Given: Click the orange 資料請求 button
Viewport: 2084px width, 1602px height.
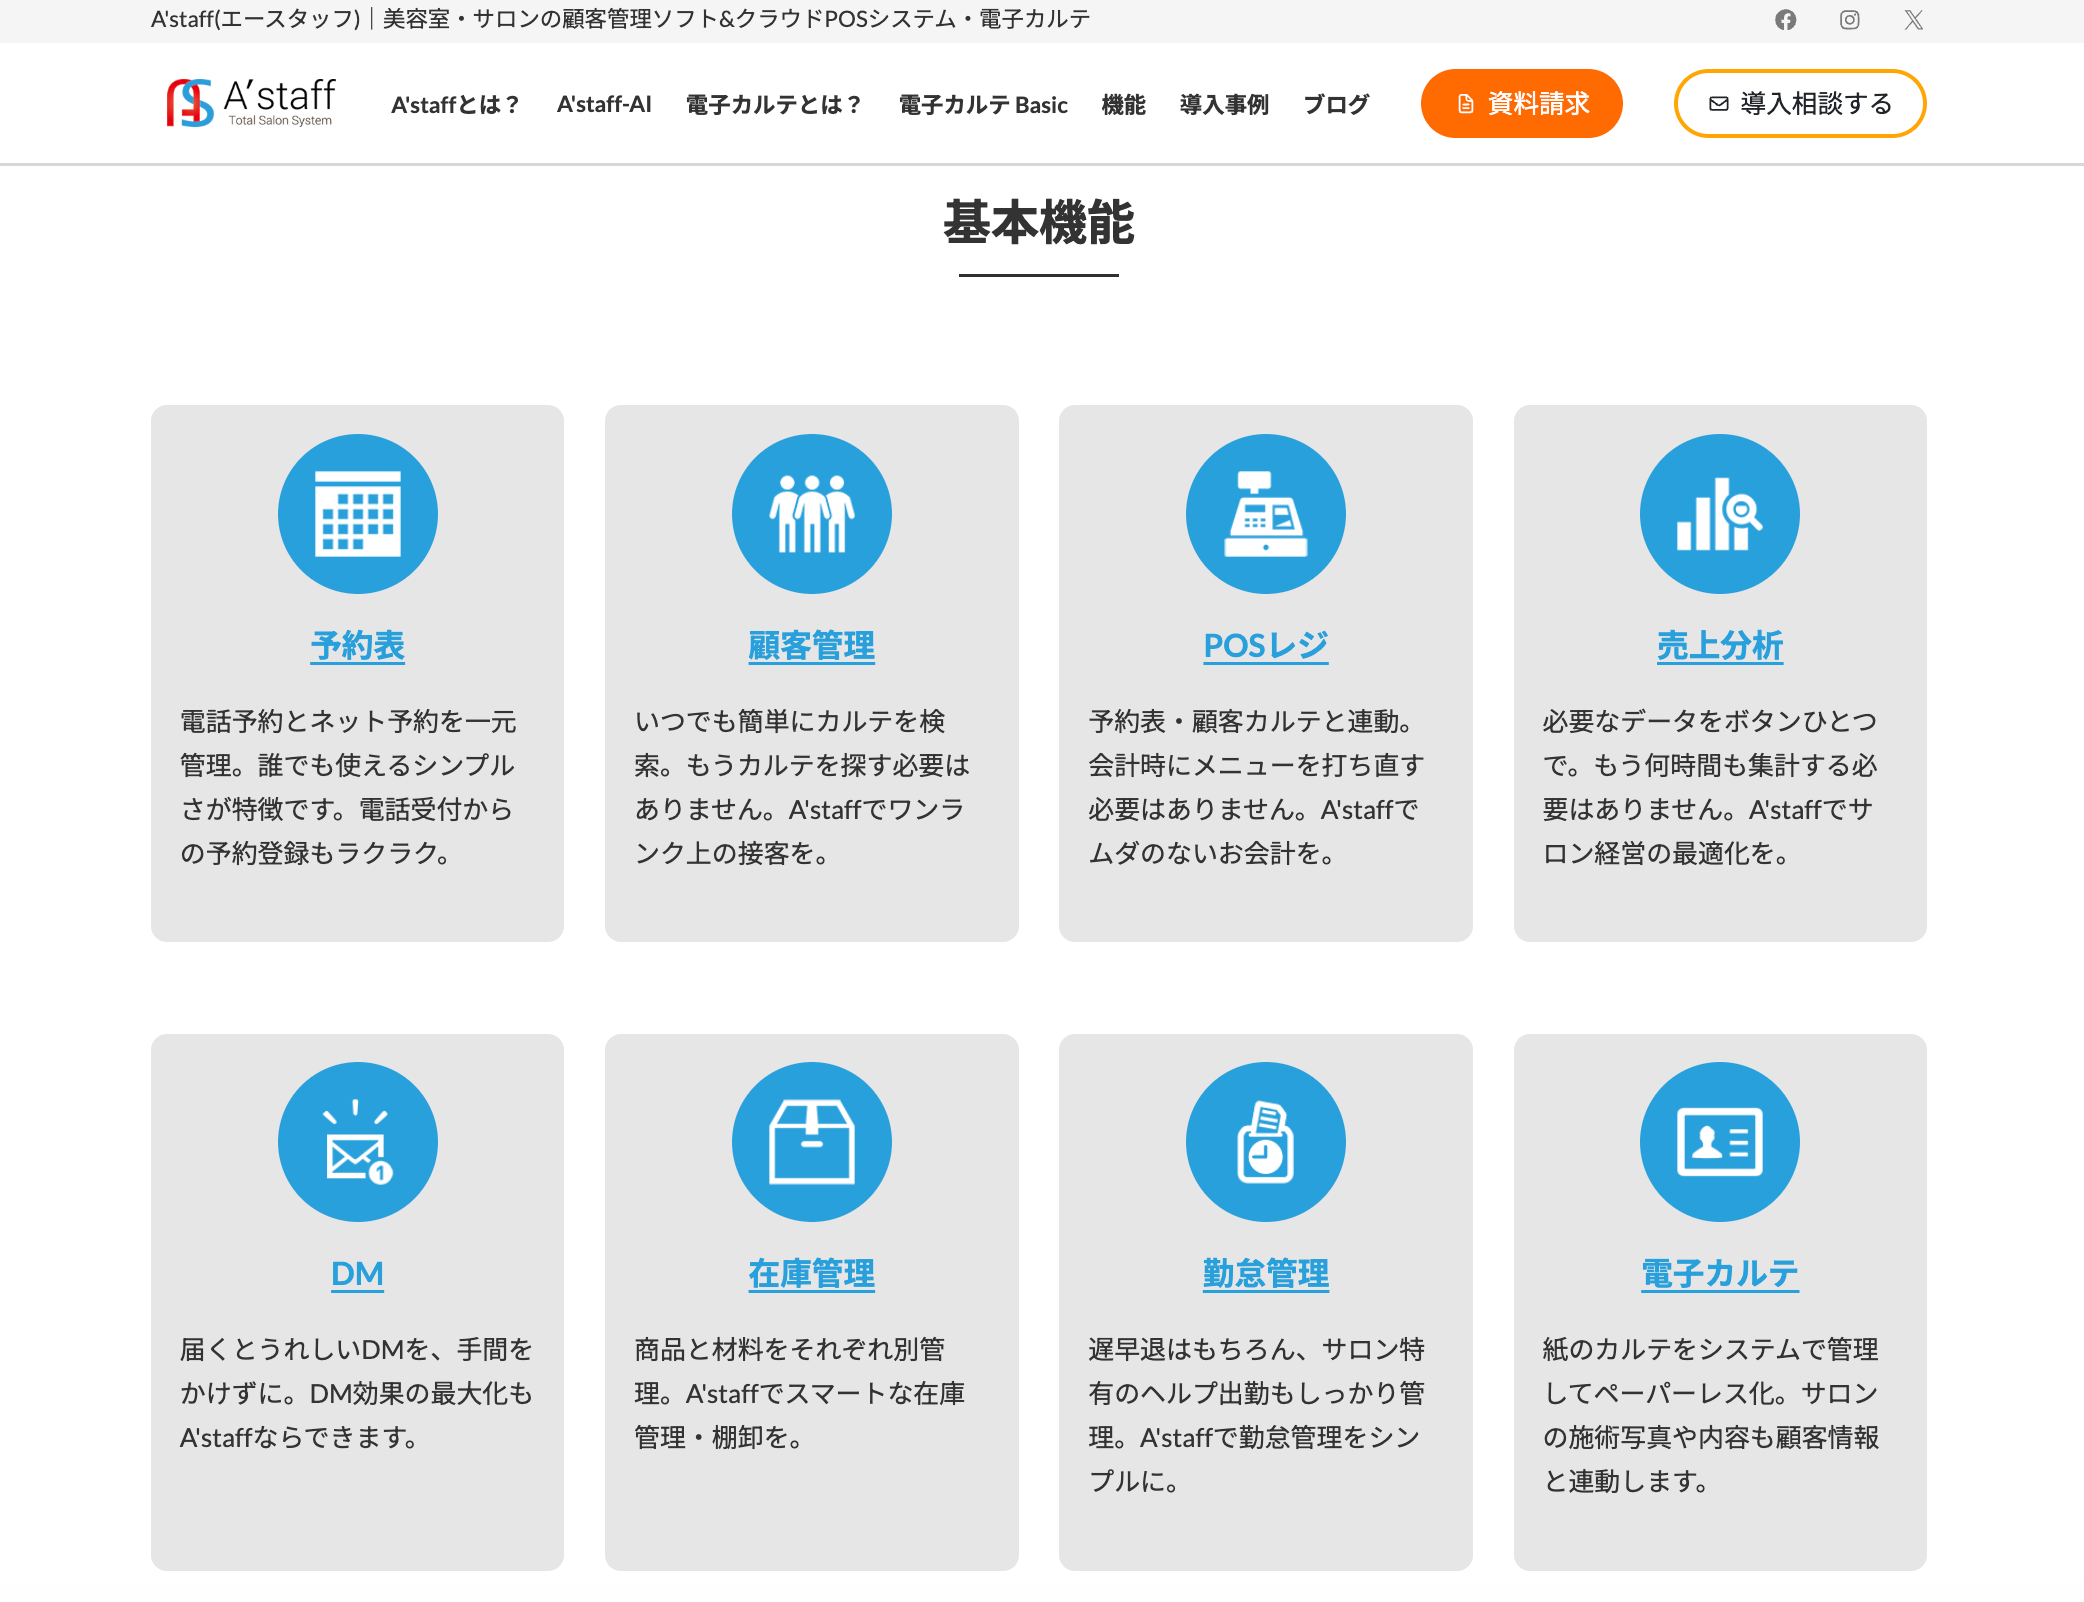Looking at the screenshot, I should pyautogui.click(x=1522, y=103).
